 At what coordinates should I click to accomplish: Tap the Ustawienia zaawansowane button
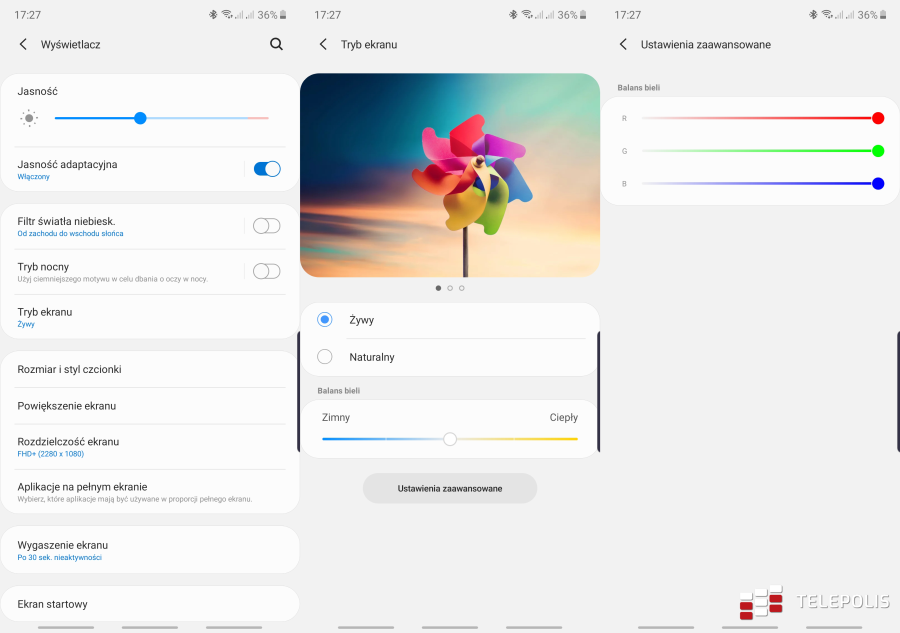pyautogui.click(x=449, y=488)
